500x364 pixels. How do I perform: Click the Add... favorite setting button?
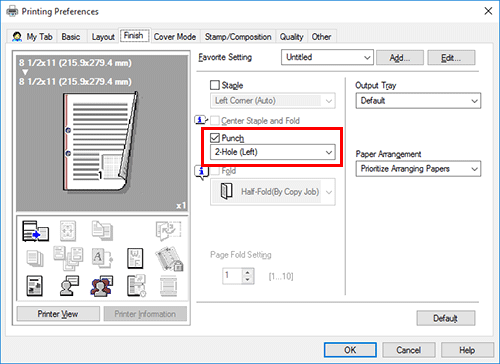pyautogui.click(x=400, y=58)
